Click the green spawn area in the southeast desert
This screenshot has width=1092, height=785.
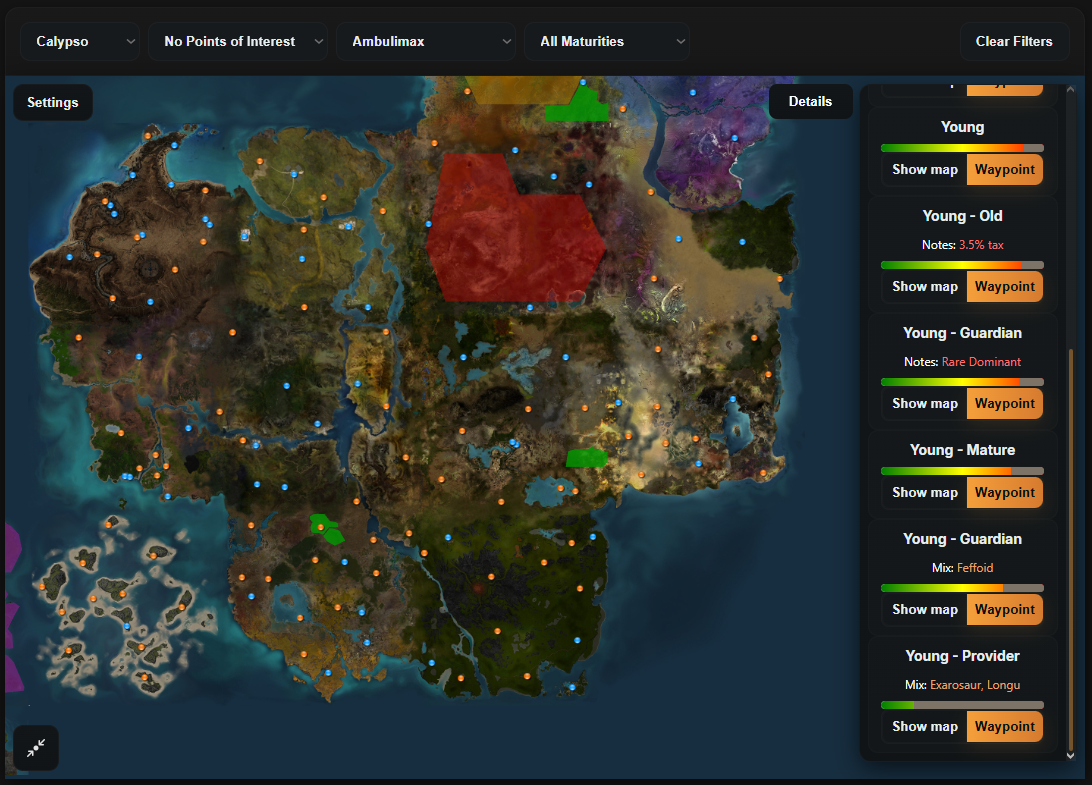point(586,458)
